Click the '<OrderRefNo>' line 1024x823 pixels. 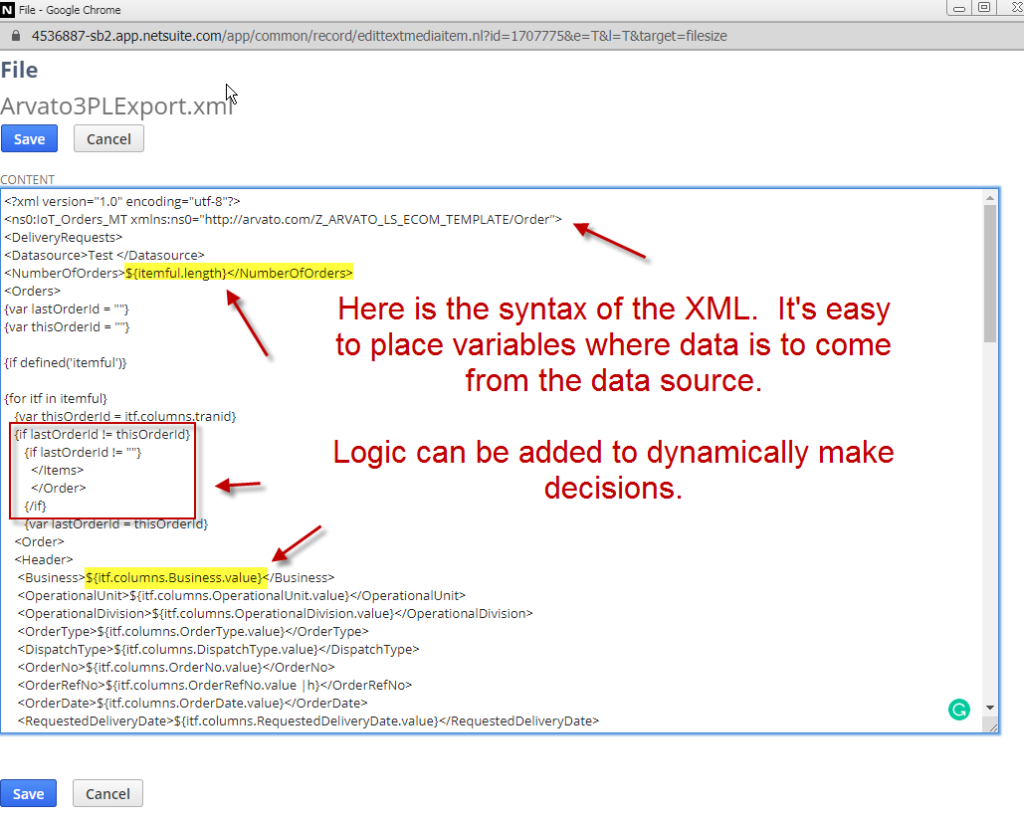click(x=215, y=685)
